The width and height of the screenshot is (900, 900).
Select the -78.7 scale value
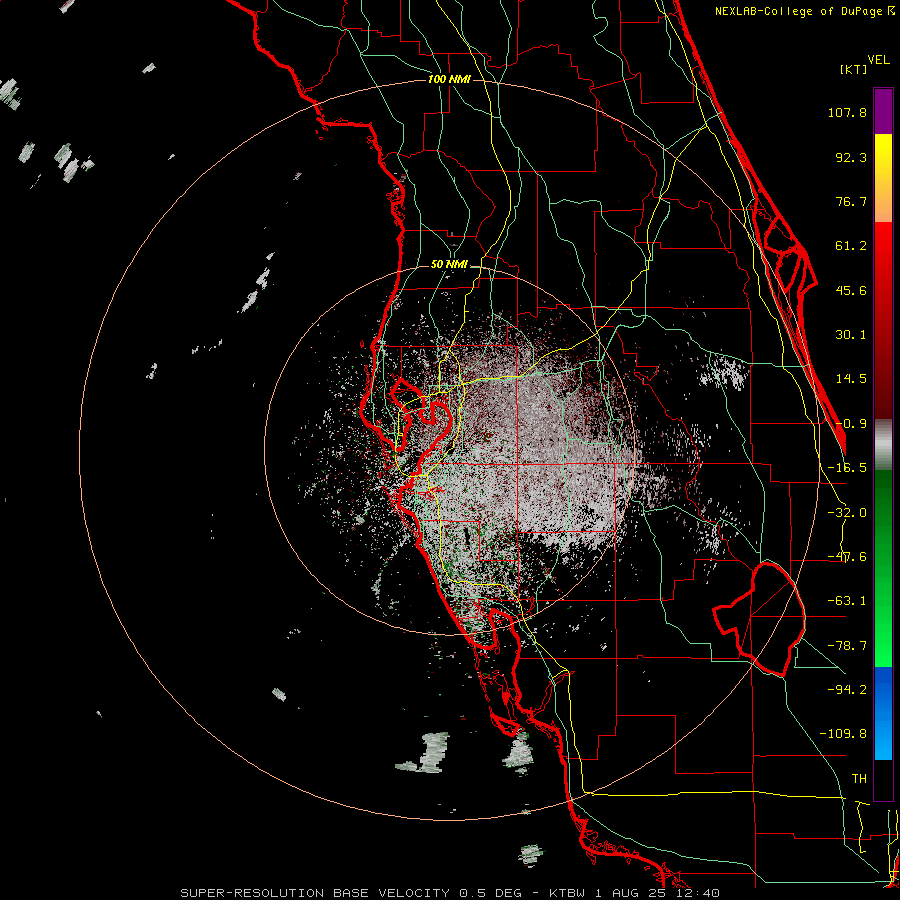(x=847, y=646)
